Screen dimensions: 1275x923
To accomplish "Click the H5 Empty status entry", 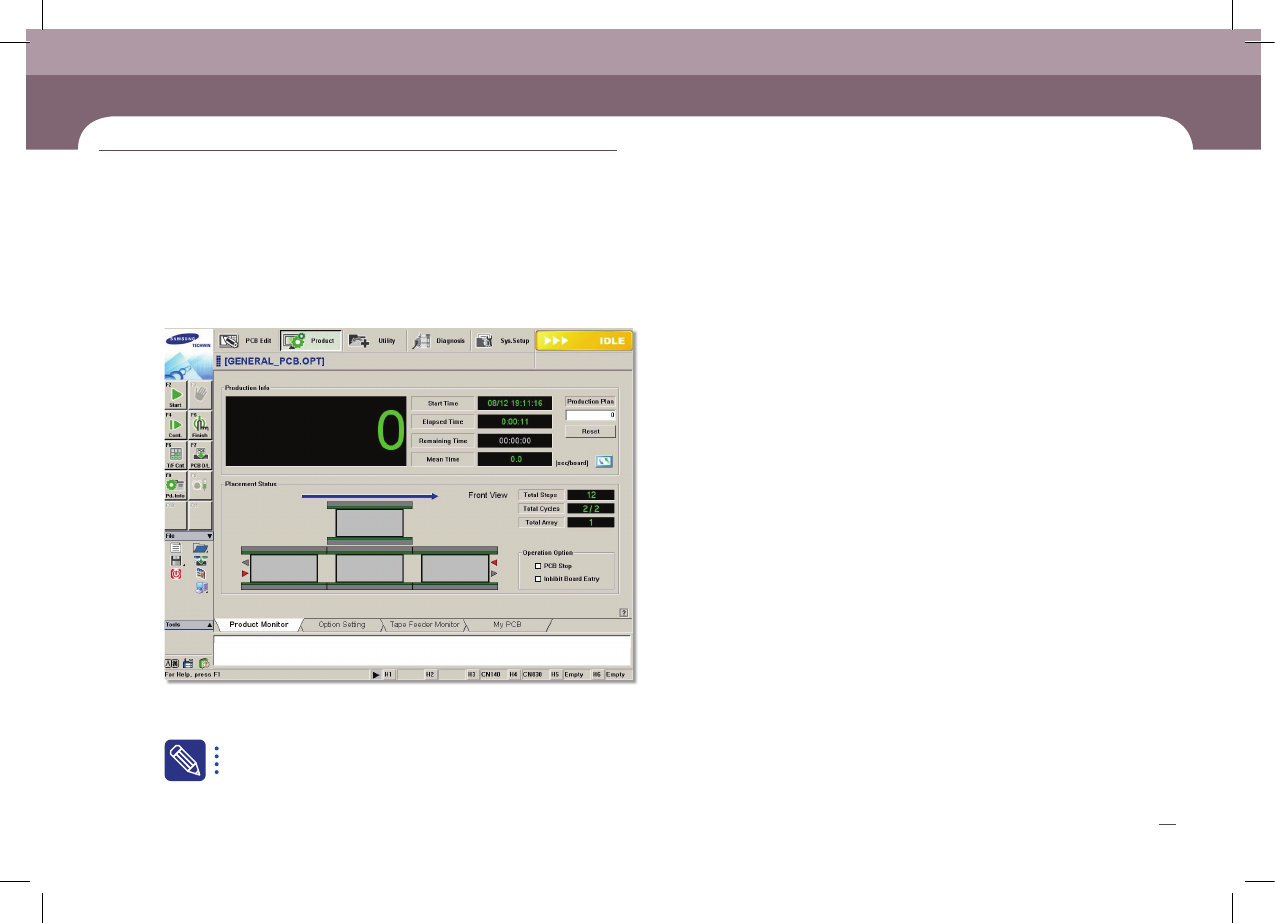I will click(567, 675).
